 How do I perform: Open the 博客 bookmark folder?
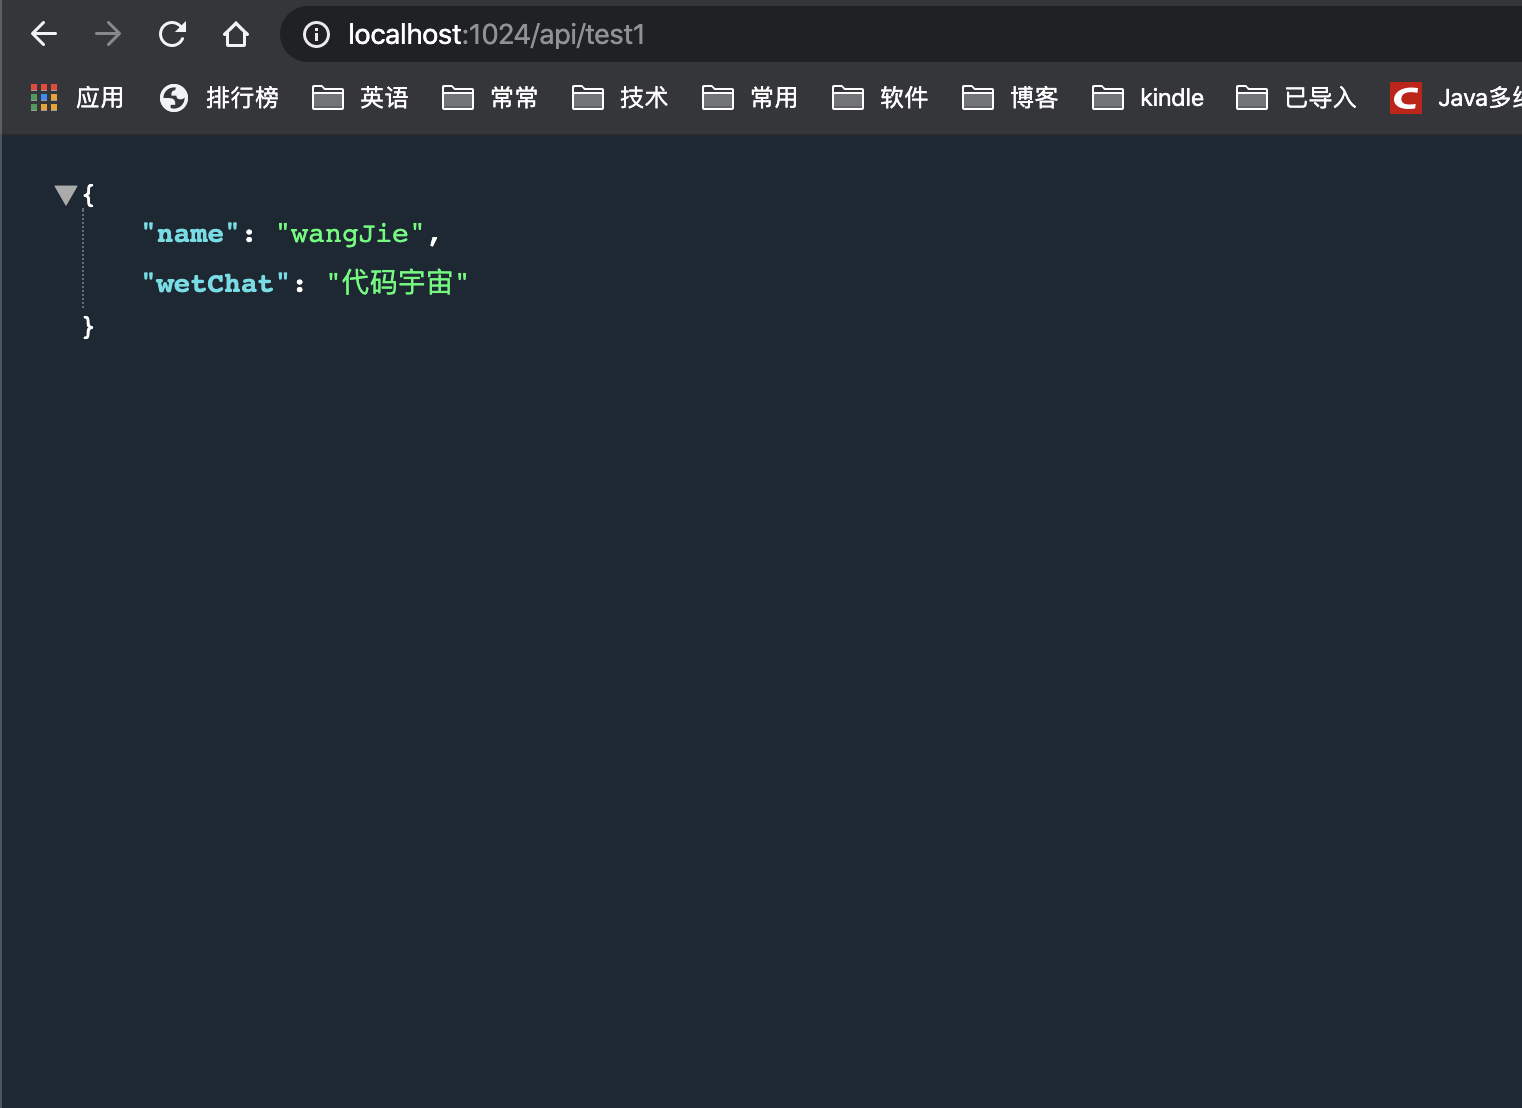pos(1010,98)
